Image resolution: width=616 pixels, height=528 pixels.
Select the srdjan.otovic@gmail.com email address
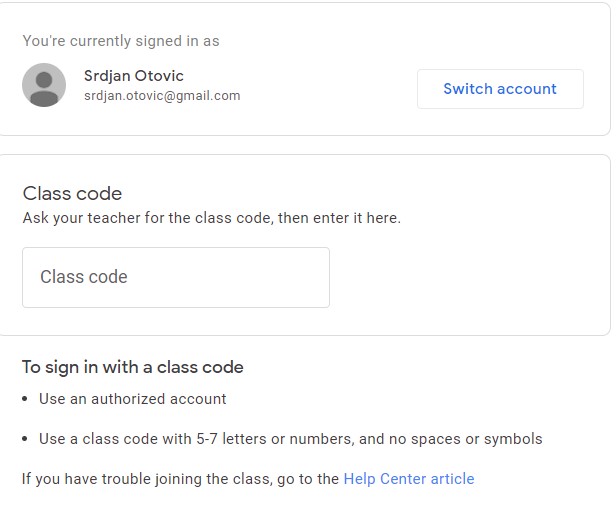pos(162,96)
